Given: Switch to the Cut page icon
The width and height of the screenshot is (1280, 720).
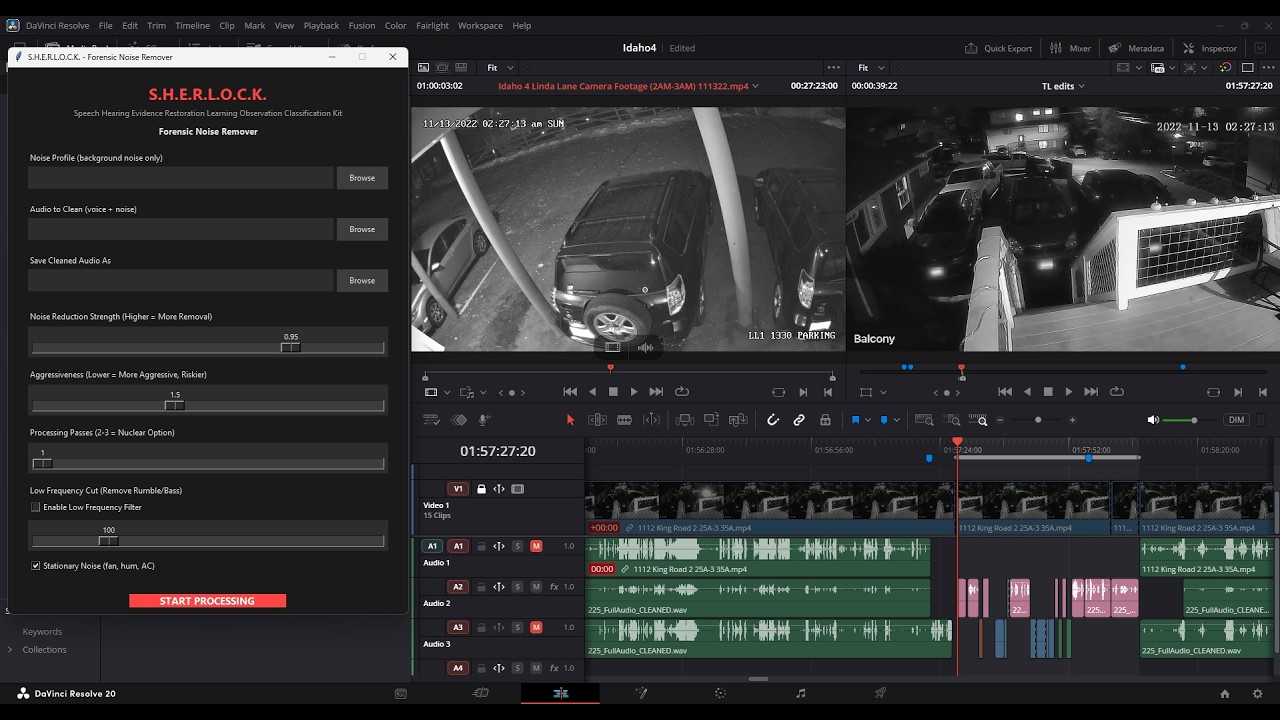Looking at the screenshot, I should click(481, 693).
